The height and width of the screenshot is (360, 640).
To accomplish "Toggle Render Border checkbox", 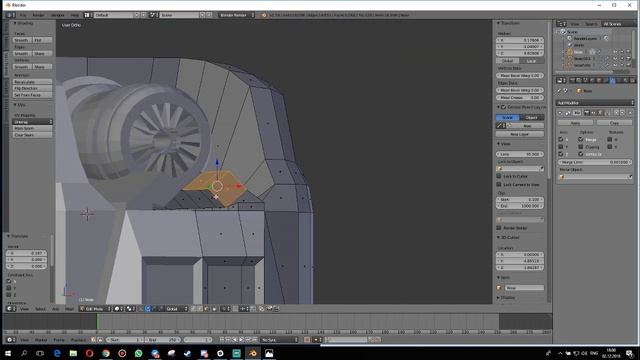I will tap(499, 228).
